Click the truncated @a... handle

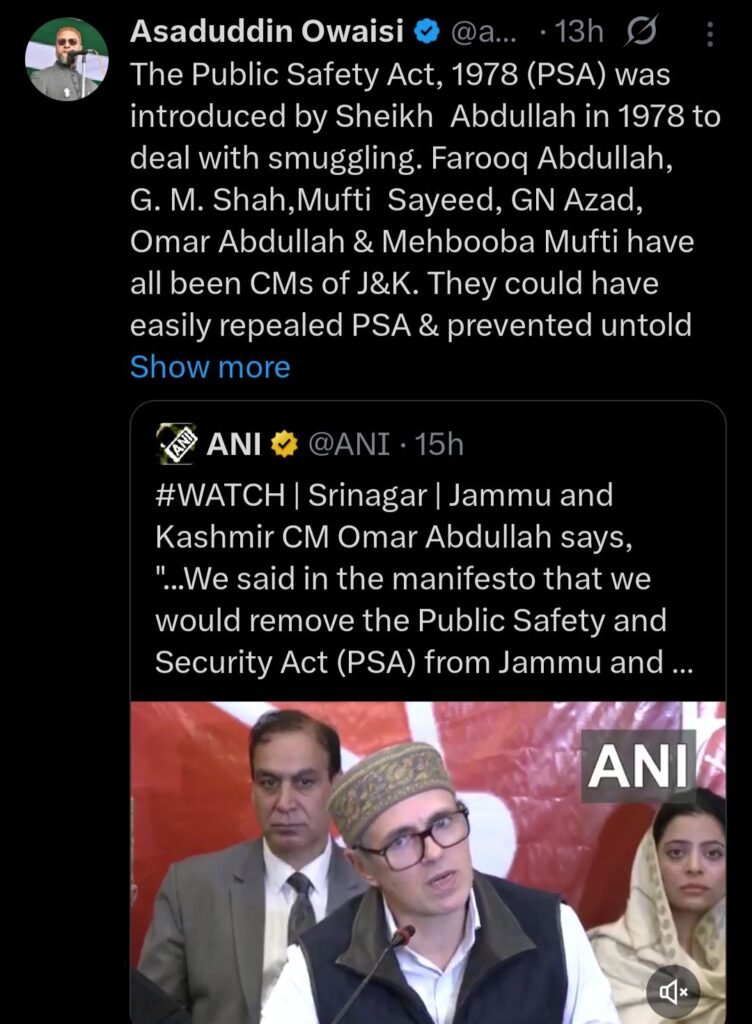(x=486, y=33)
